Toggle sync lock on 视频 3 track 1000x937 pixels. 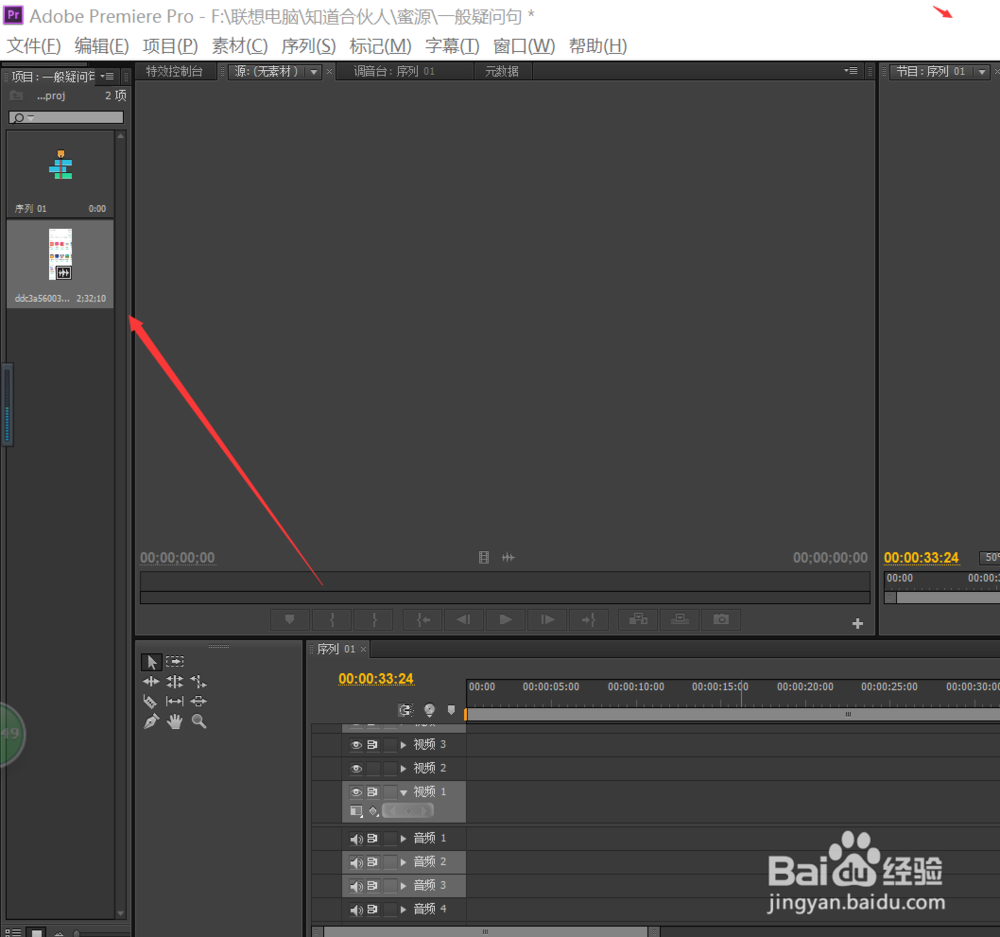373,744
